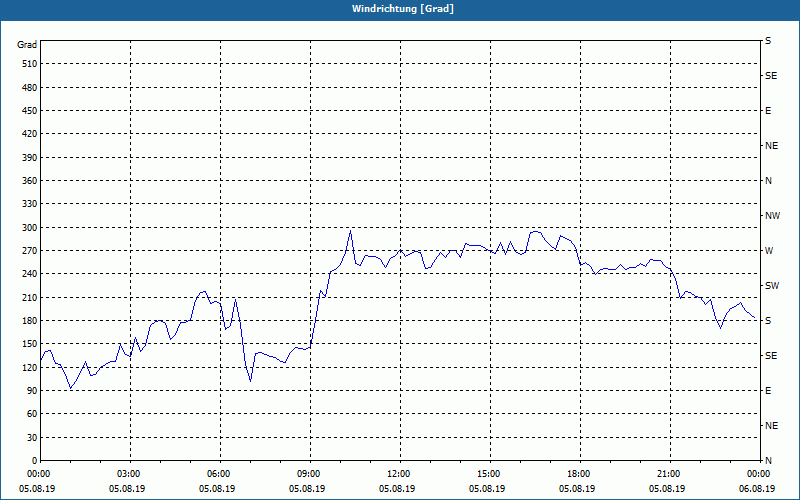
Task: Select the W compass label
Action: coord(769,251)
